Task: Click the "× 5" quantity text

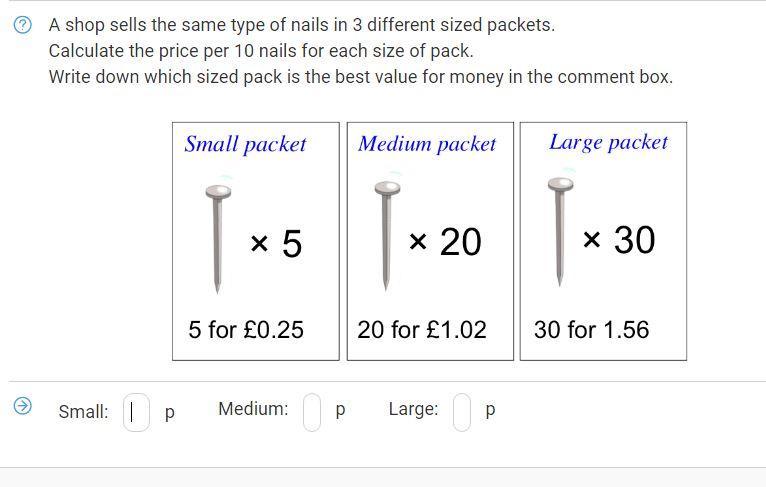Action: point(276,243)
